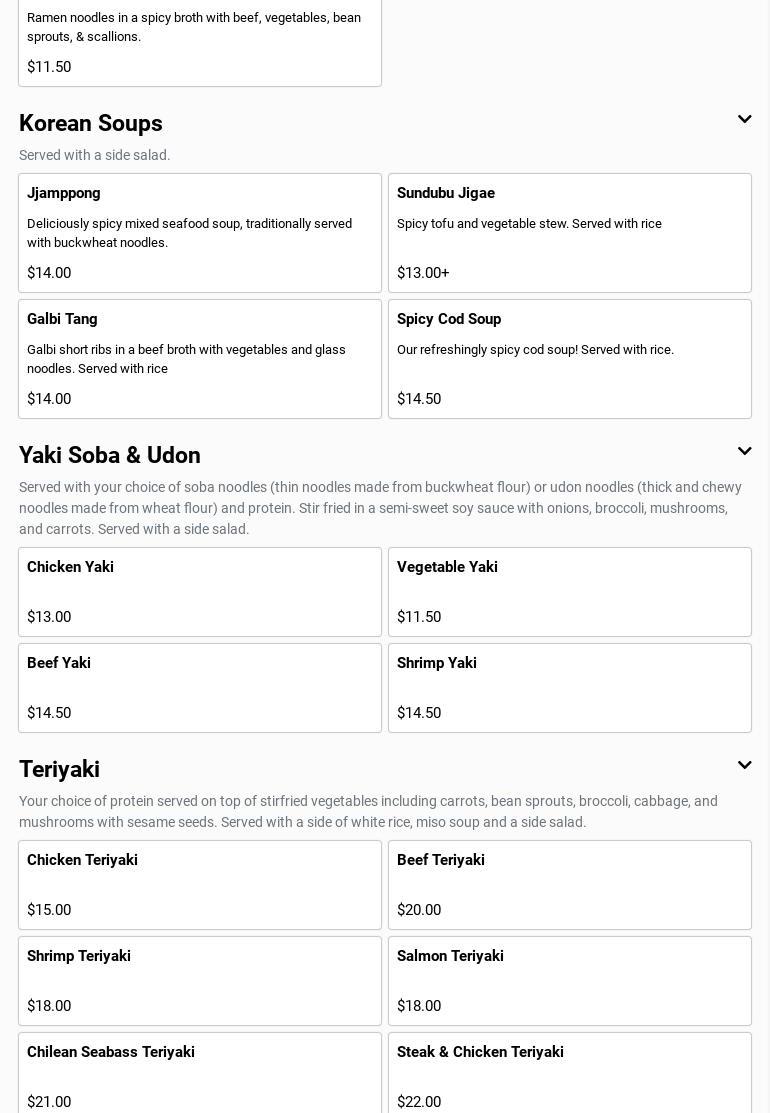
Task: Open the Jjamppong menu item
Action: coord(200,233)
